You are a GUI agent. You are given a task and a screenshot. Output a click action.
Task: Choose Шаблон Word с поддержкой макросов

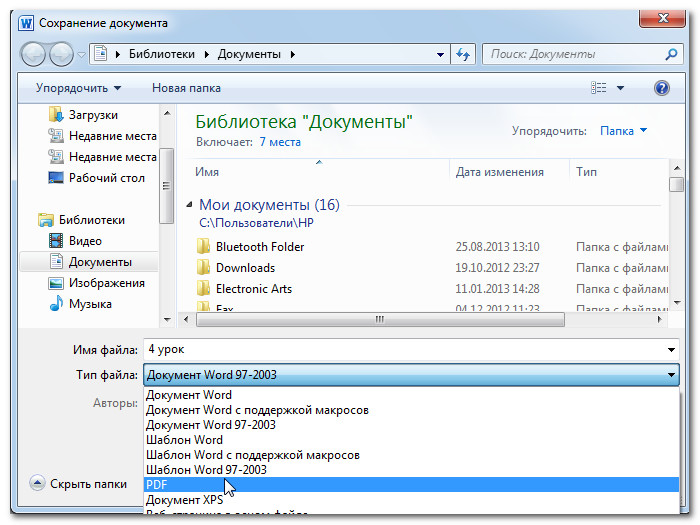pyautogui.click(x=411, y=455)
